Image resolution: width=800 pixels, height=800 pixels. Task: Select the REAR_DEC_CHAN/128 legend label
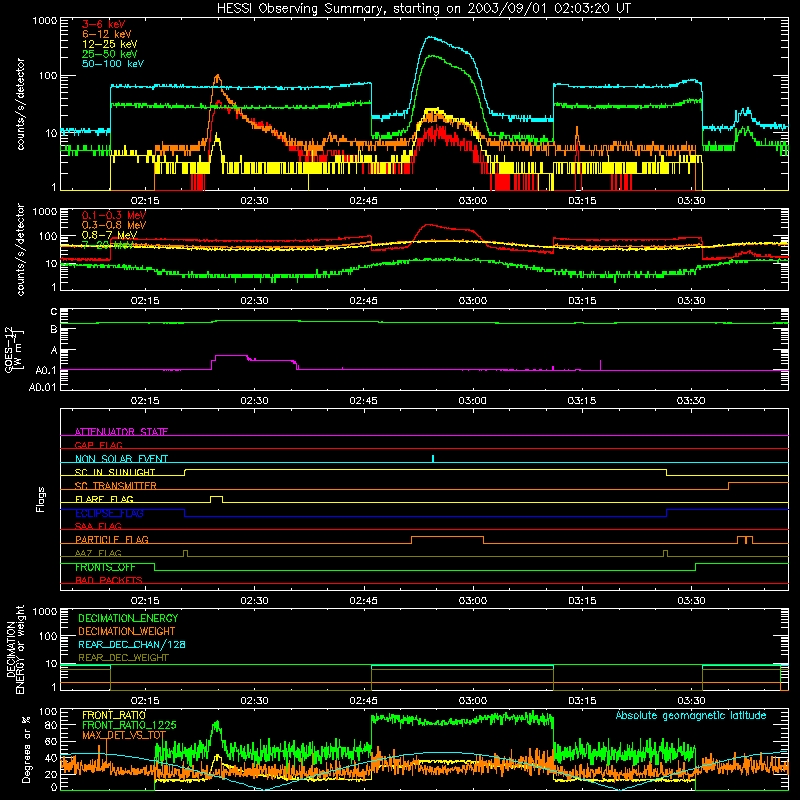(x=132, y=645)
